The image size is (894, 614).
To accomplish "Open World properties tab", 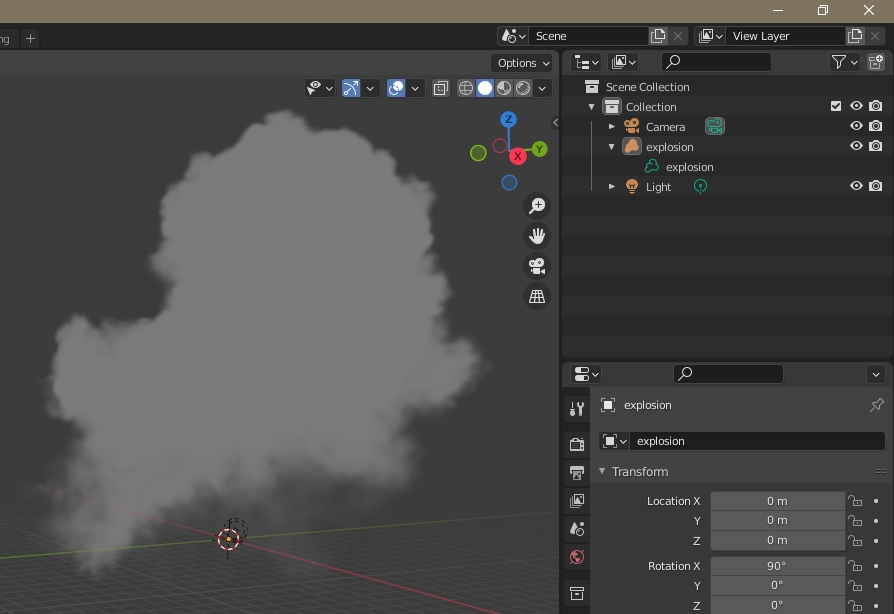I will (576, 557).
